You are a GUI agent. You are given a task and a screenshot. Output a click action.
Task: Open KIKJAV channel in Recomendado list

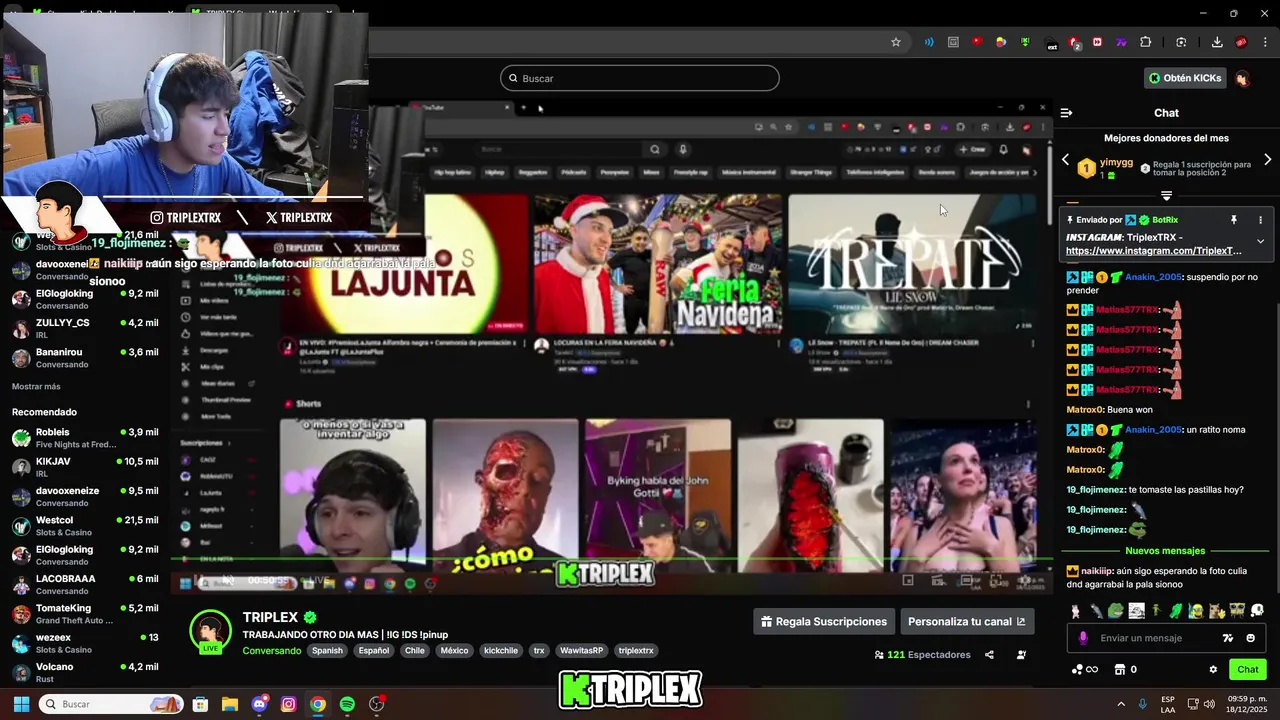tap(85, 467)
